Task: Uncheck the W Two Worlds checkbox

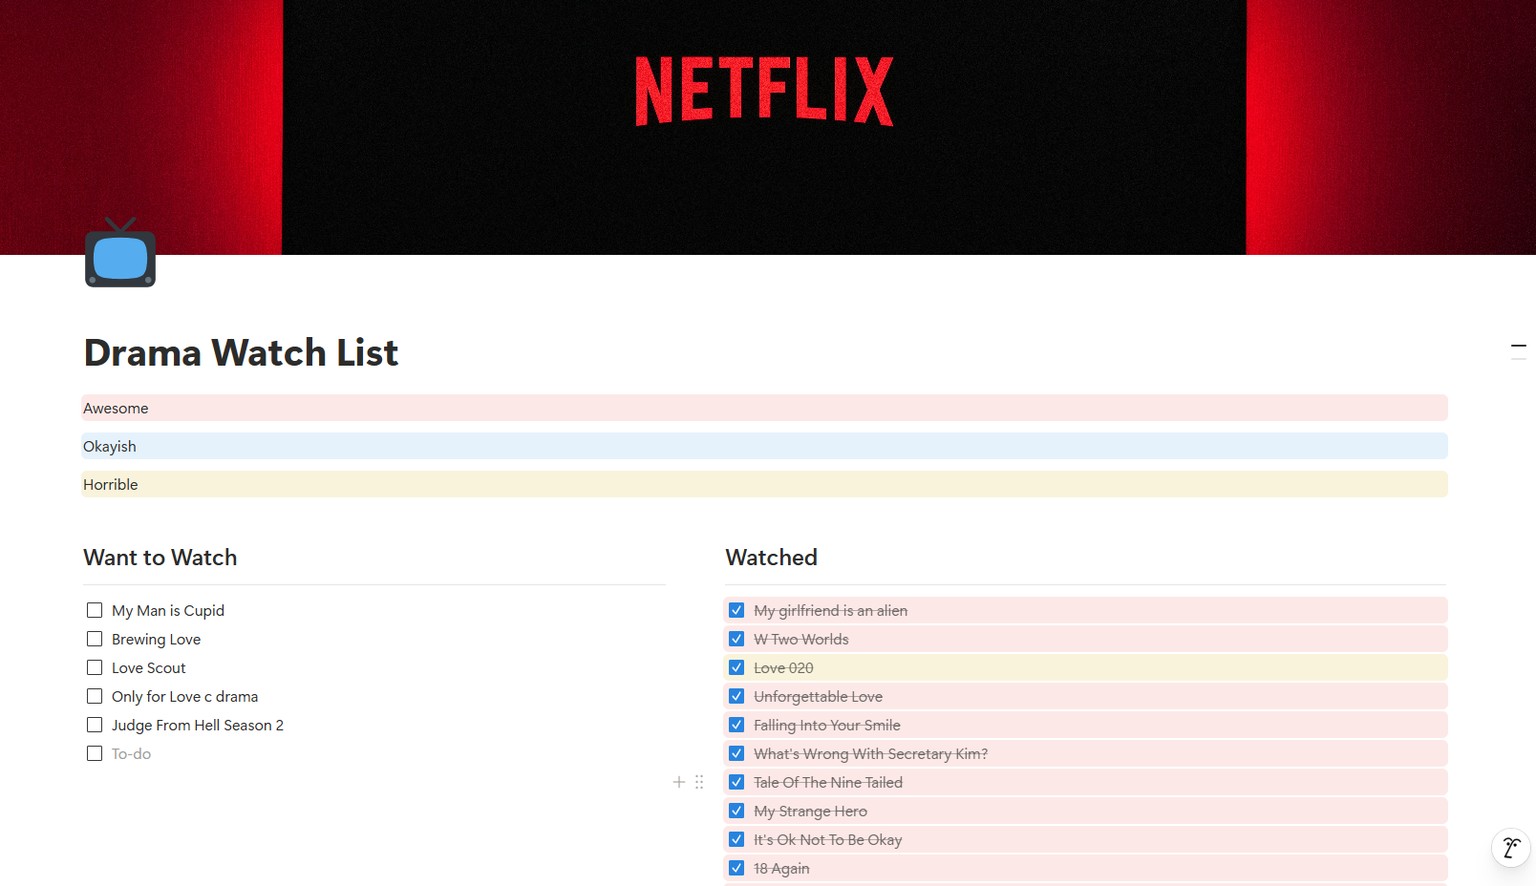Action: [x=736, y=639]
